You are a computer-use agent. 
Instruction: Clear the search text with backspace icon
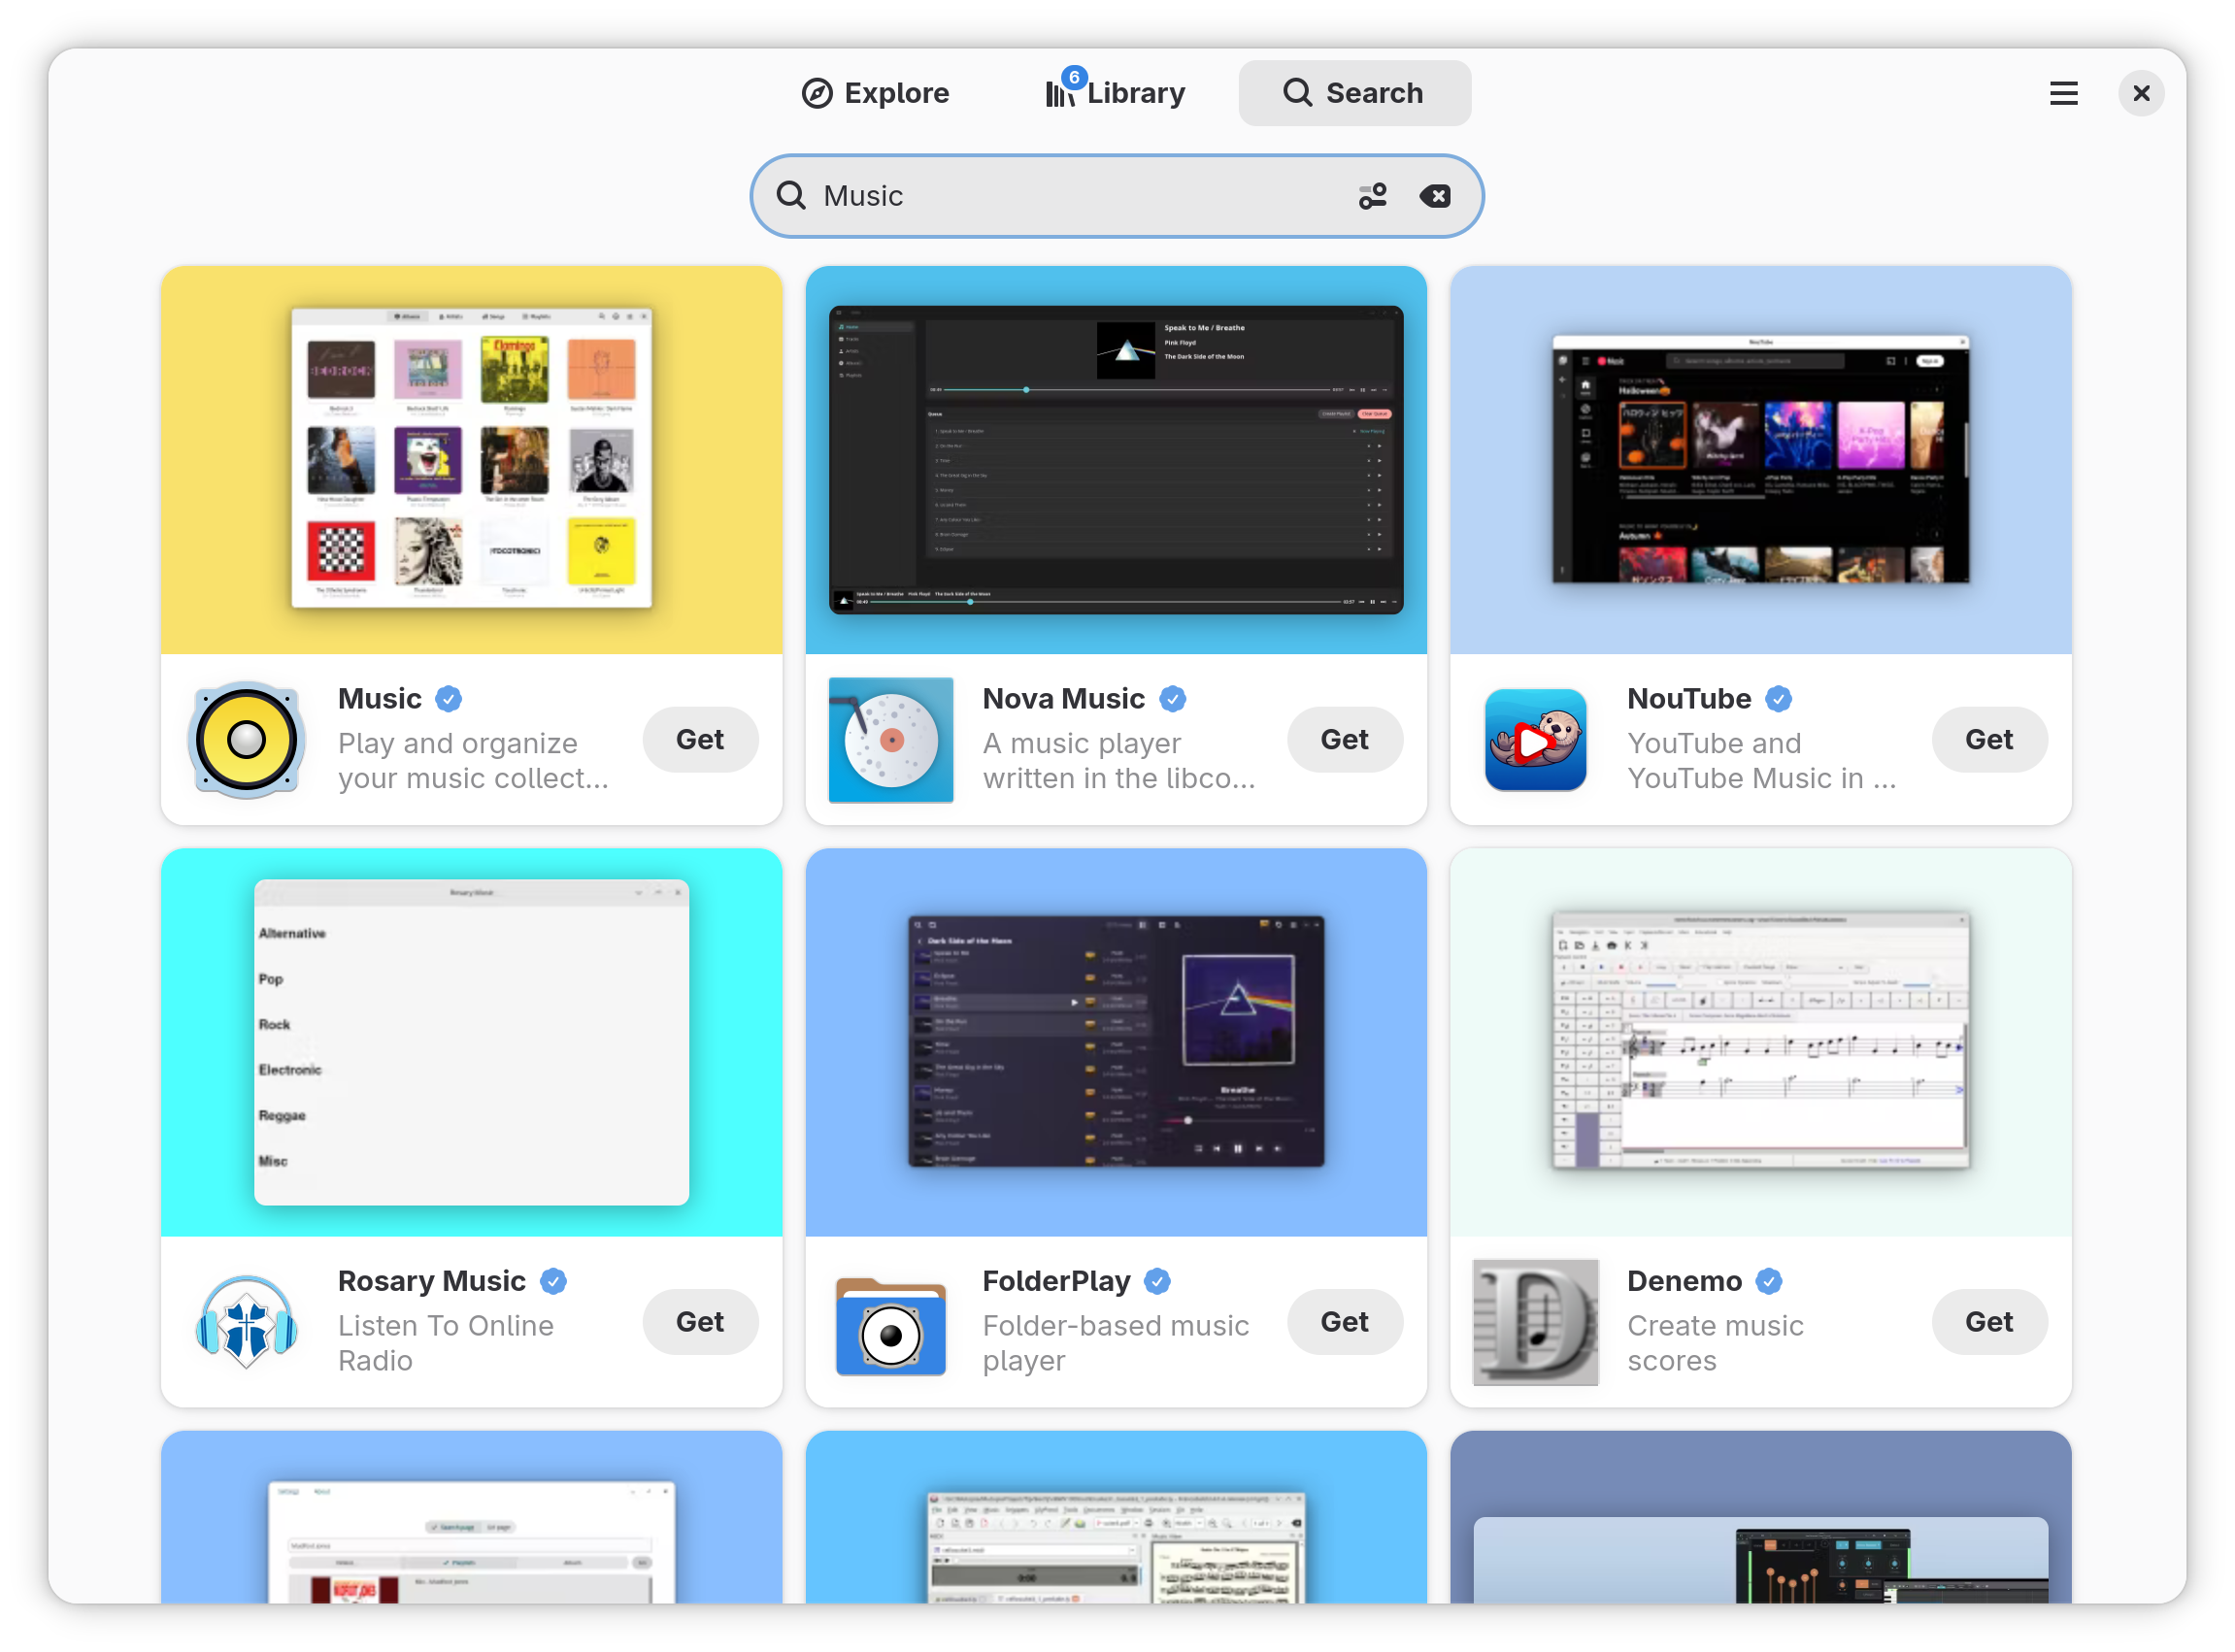coord(1435,196)
